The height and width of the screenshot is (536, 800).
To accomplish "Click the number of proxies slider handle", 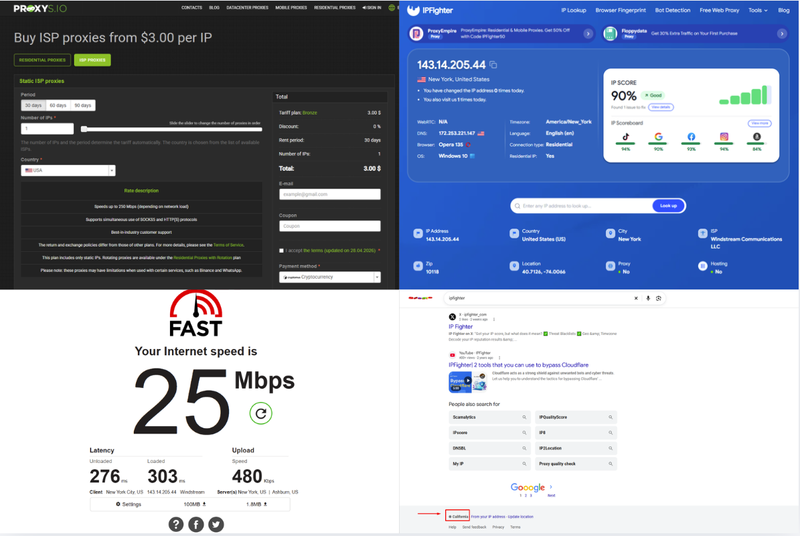I will click(x=84, y=129).
